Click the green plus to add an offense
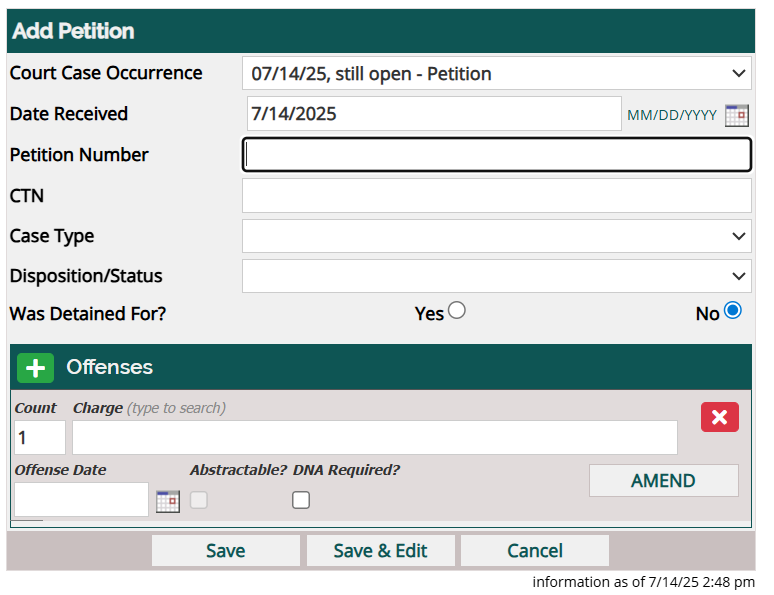Screen dimensions: 774x595 [x=36, y=368]
